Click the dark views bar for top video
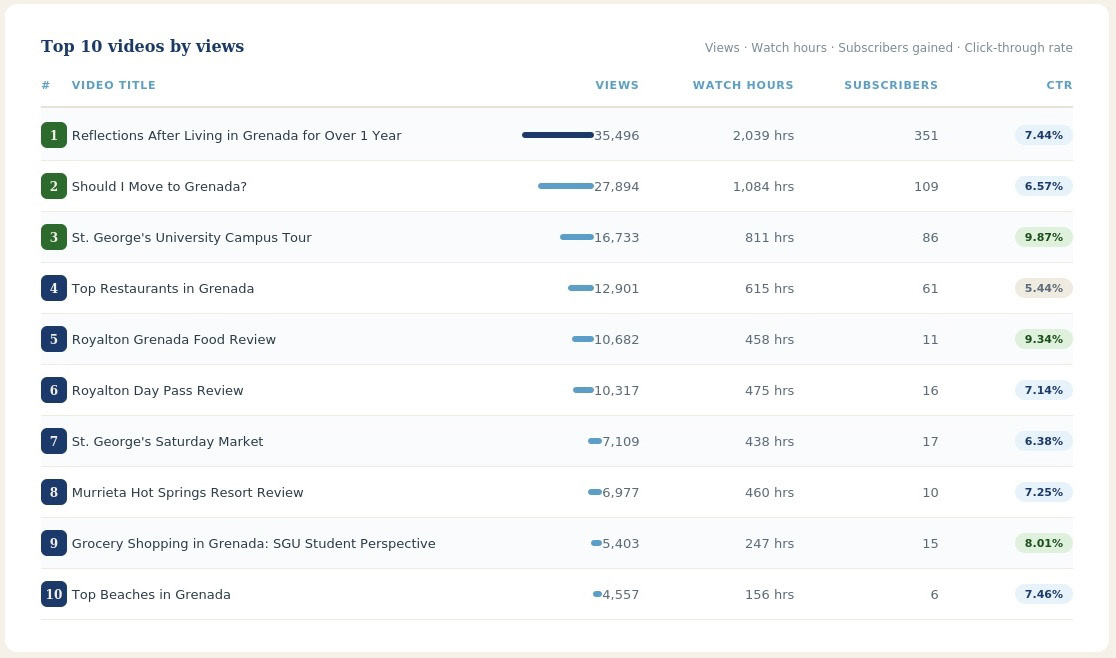 pos(558,135)
